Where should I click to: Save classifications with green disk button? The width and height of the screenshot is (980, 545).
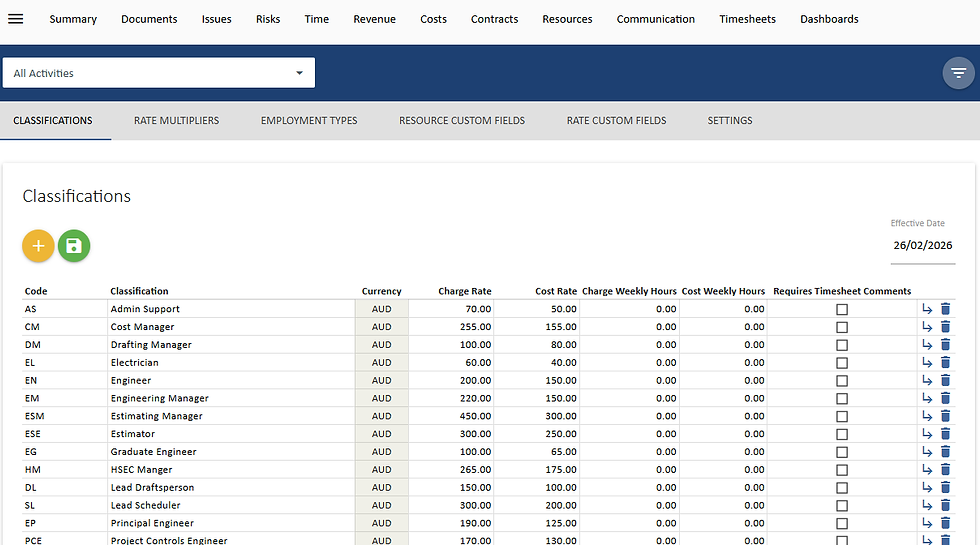pyautogui.click(x=74, y=246)
